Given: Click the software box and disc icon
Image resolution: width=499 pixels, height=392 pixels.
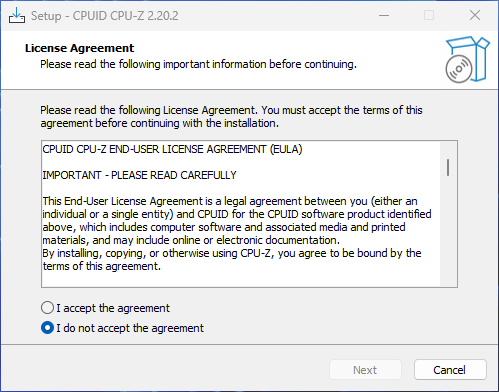Looking at the screenshot, I should [467, 60].
